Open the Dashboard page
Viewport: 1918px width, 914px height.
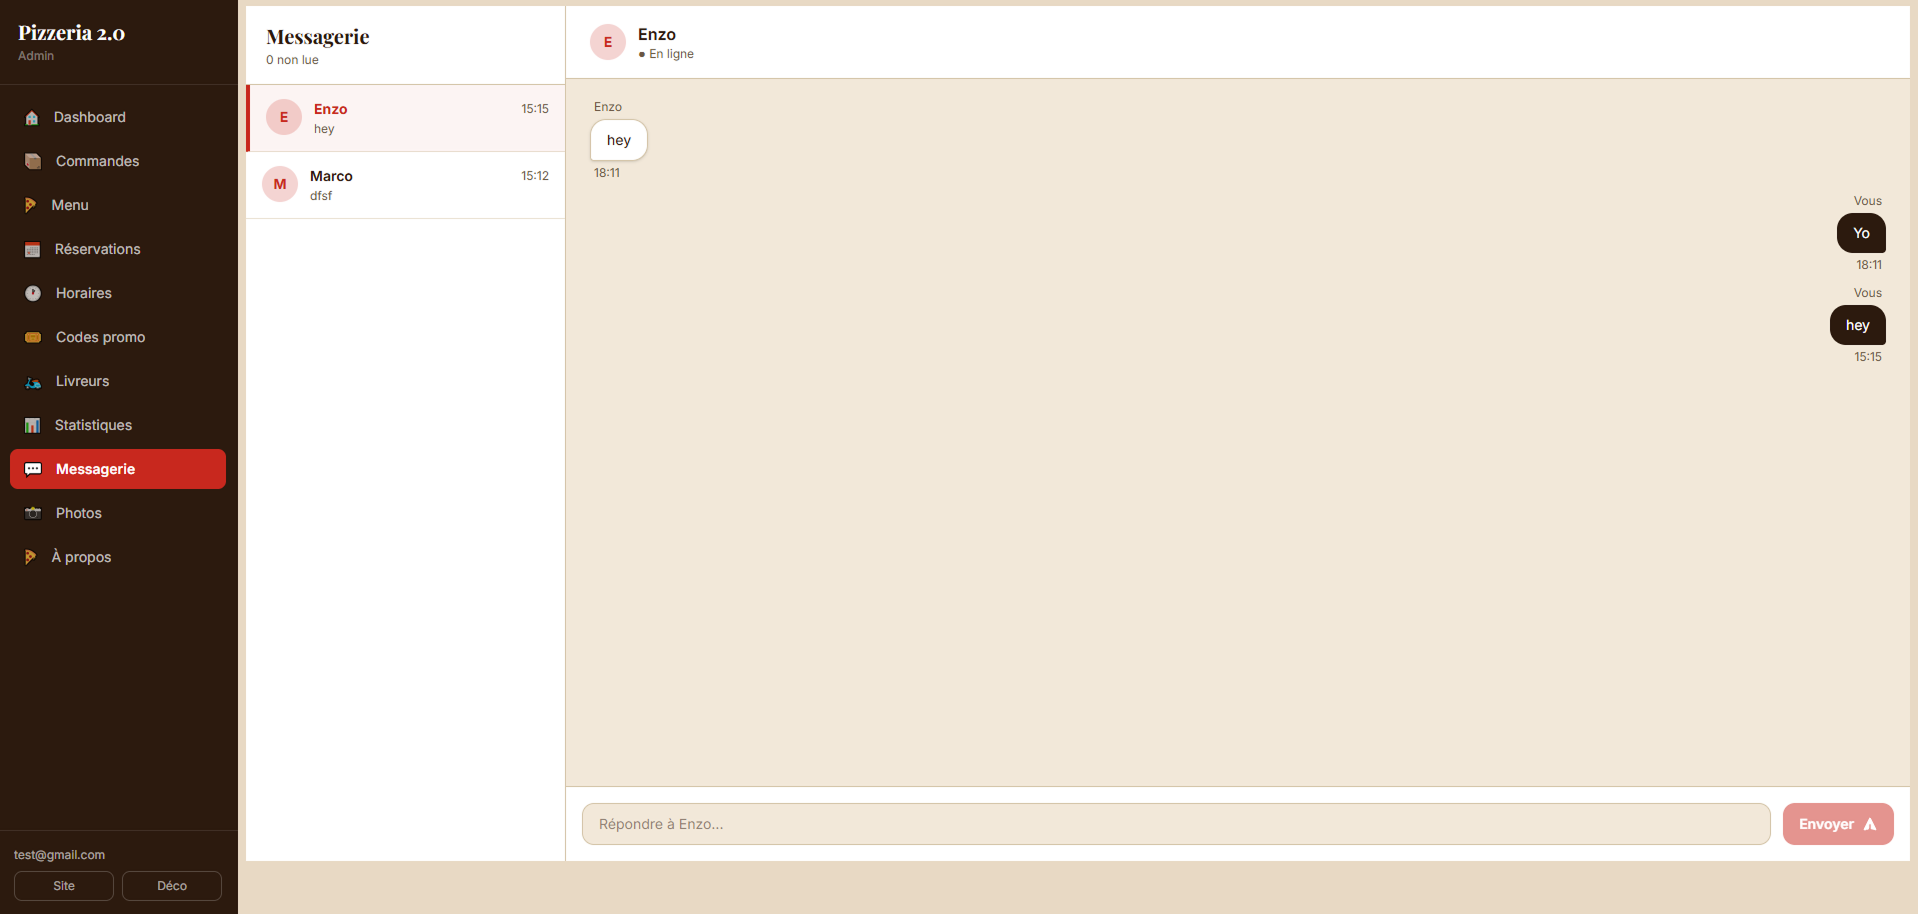(118, 117)
